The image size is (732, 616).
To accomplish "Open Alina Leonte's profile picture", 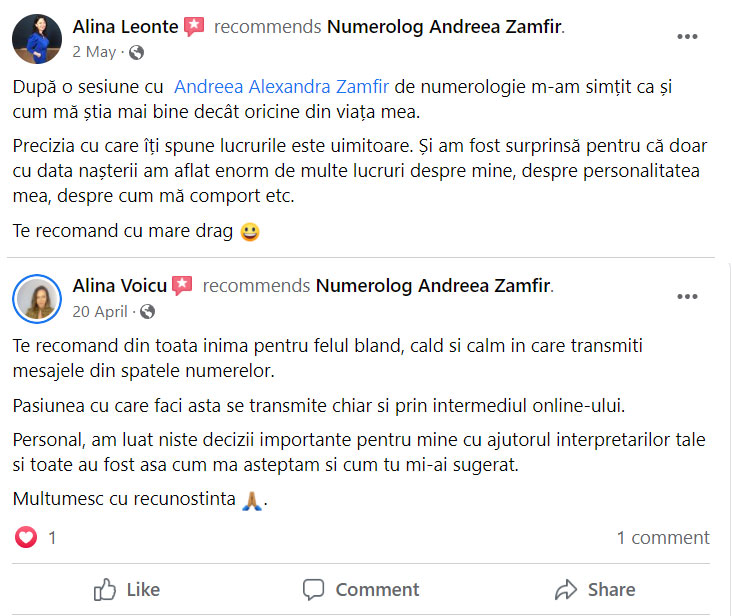I will coord(37,39).
